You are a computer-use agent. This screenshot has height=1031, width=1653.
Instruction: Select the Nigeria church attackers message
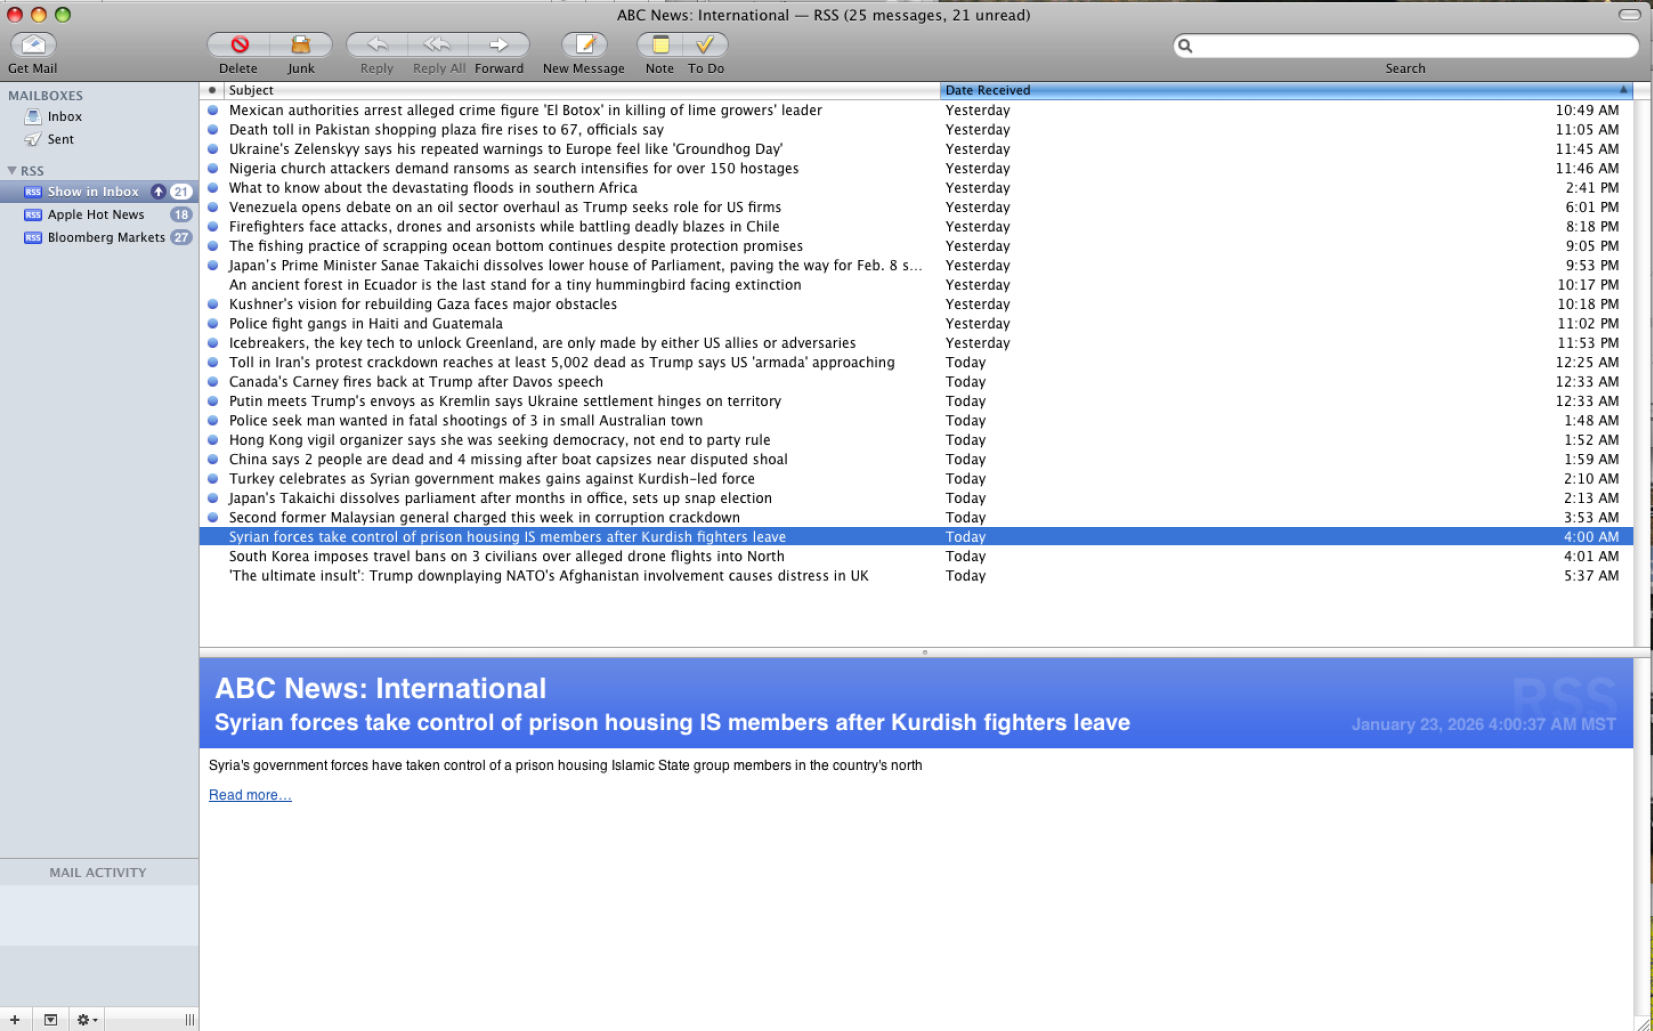(x=916, y=169)
